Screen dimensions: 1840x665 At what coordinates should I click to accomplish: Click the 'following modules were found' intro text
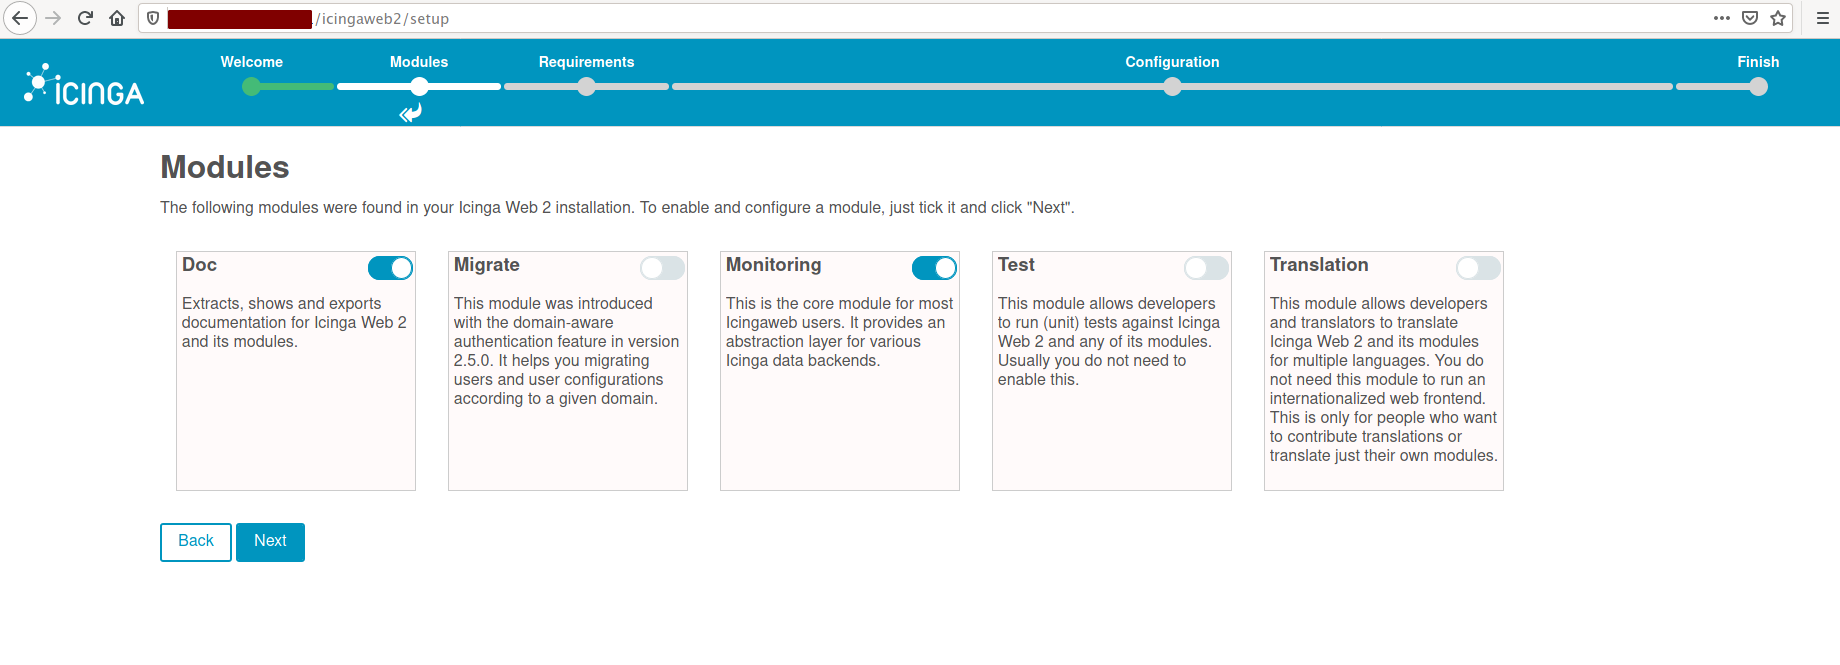tap(617, 208)
